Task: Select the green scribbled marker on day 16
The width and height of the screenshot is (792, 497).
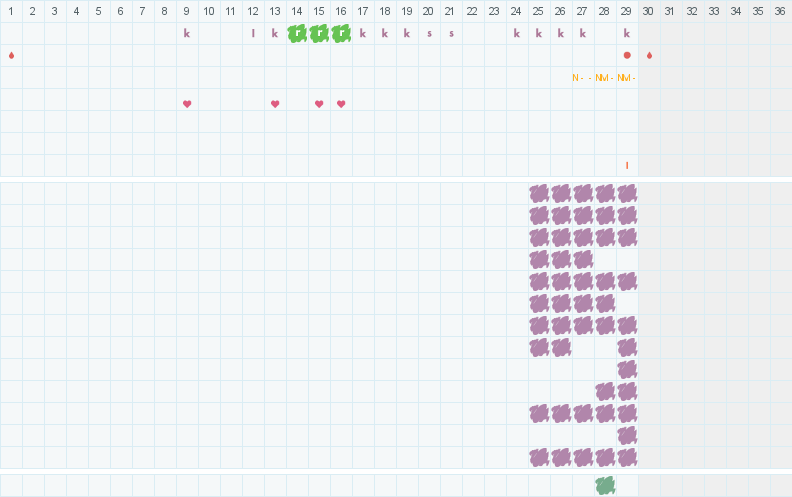Action: [341, 33]
